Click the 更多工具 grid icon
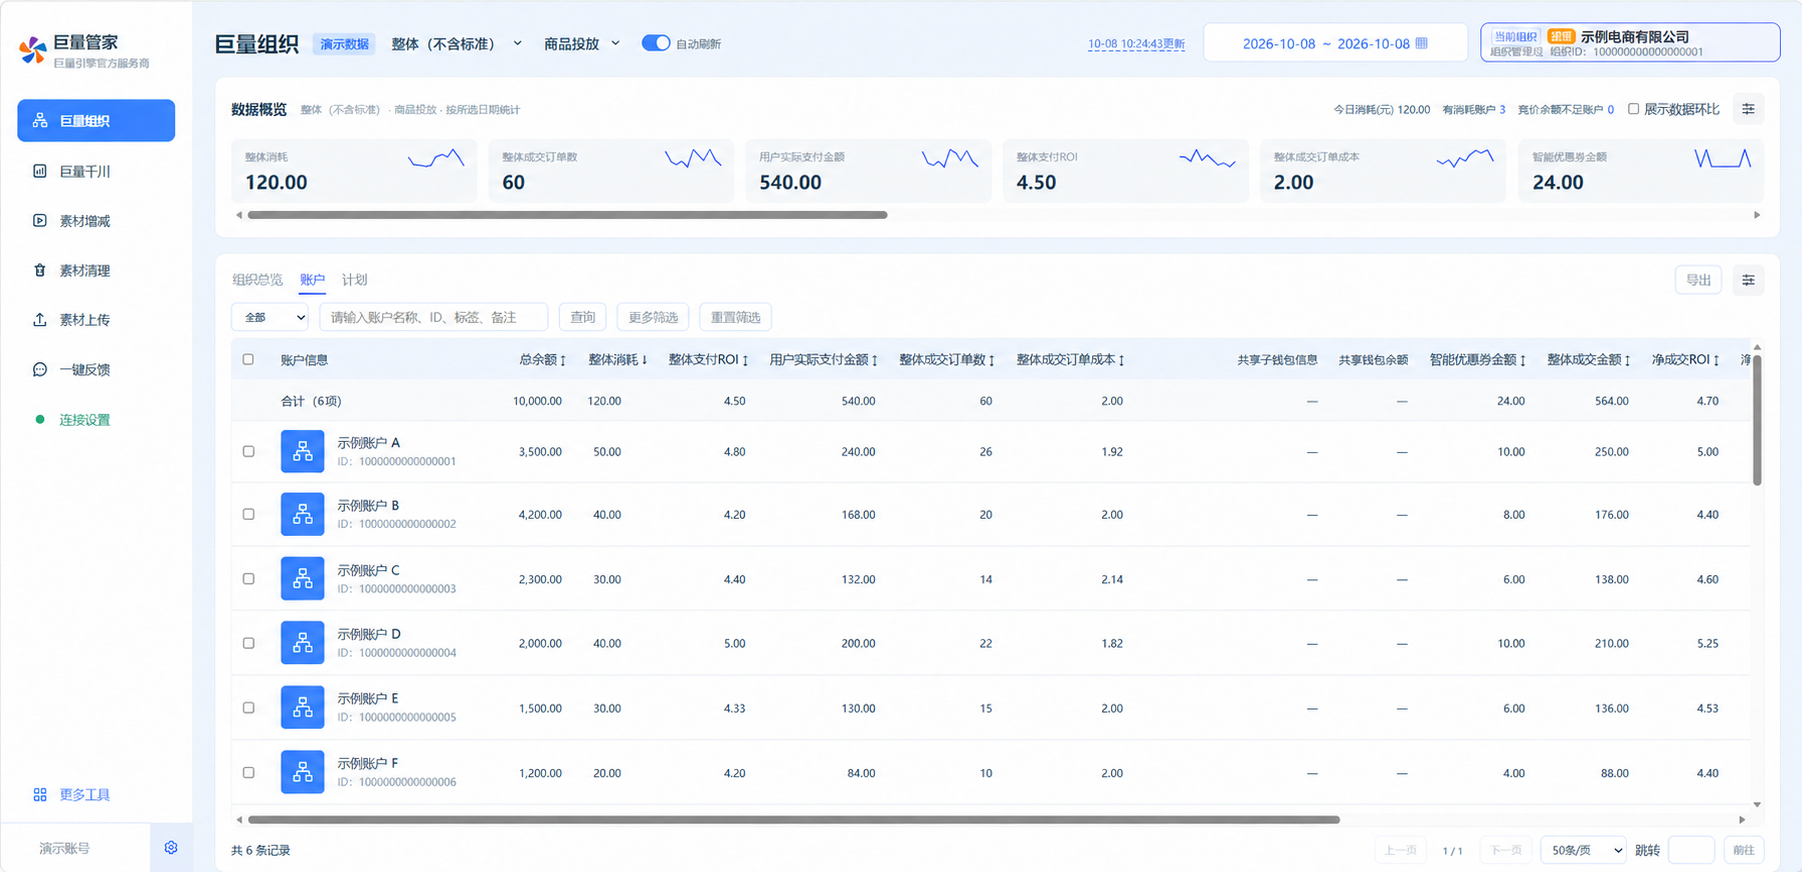This screenshot has width=1802, height=872. pyautogui.click(x=40, y=795)
